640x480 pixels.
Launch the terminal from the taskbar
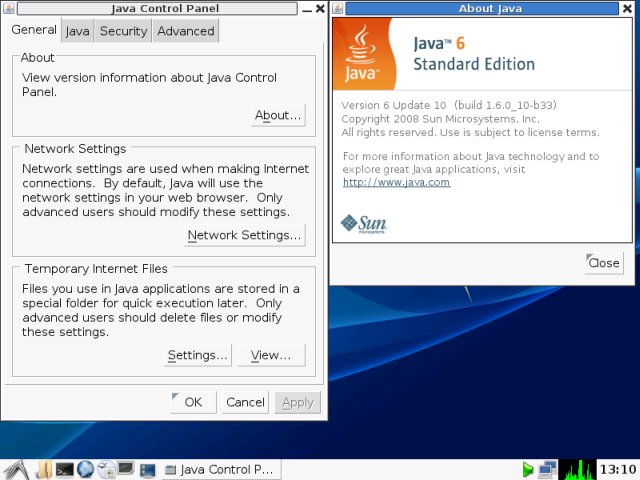click(64, 469)
